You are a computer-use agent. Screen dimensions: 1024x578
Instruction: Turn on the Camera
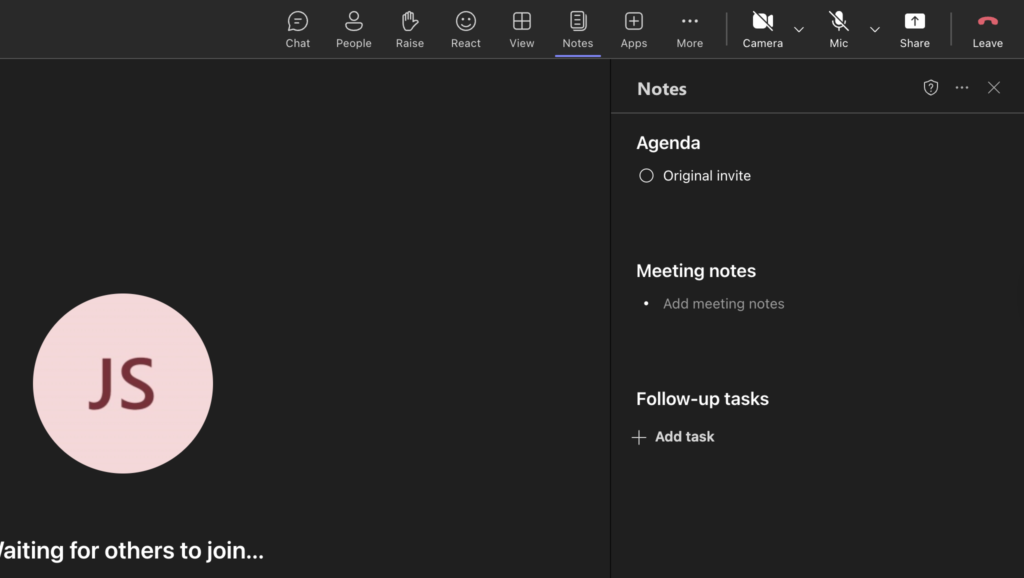coord(762,28)
